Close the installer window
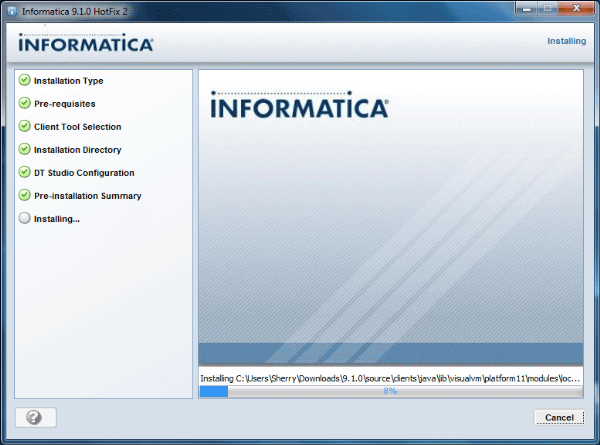Screen dimensions: 600x445 pos(576,8)
